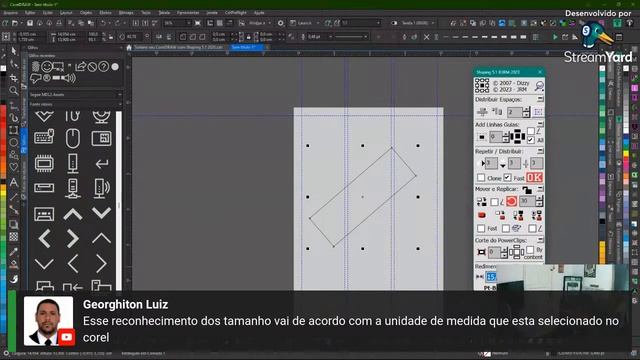
Task: Collapse the Distribuir Espaços section
Action: pos(540,99)
